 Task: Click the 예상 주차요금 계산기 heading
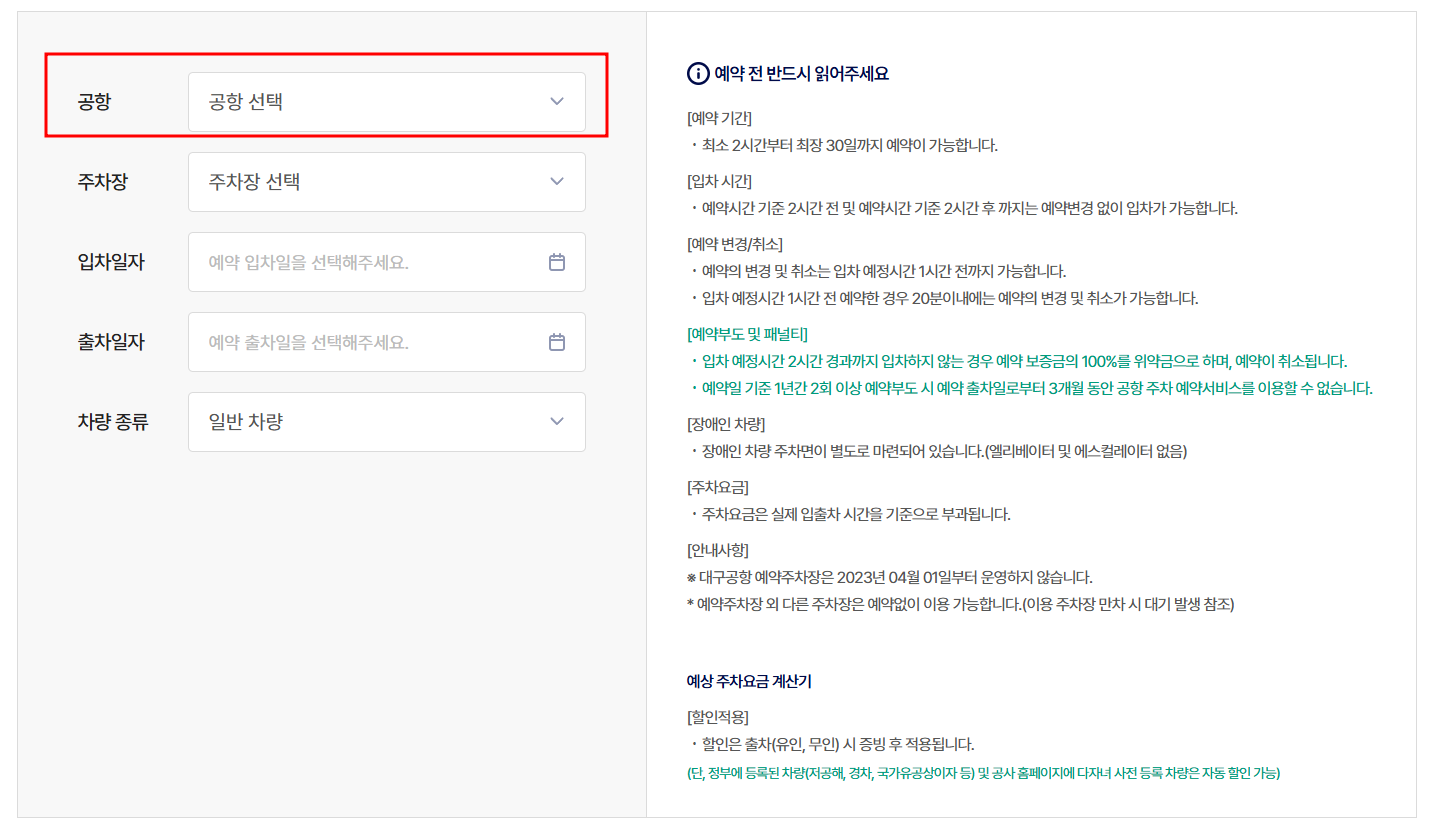(749, 682)
